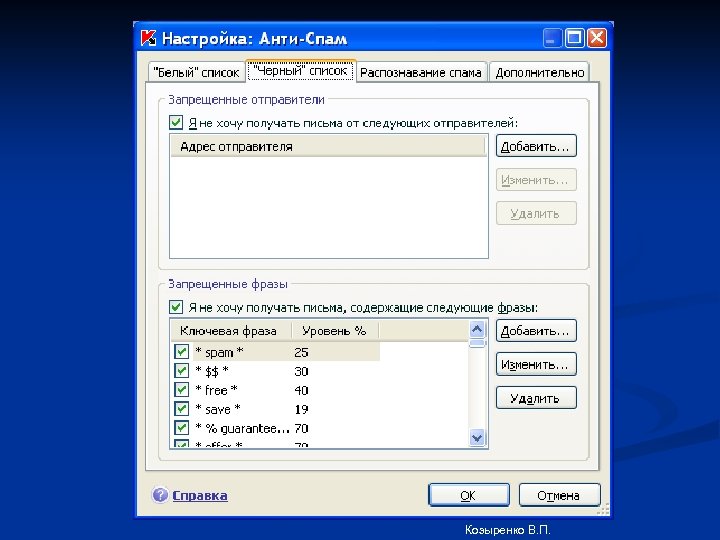Click Изменить in blocked phrases section
This screenshot has width=720, height=540.
click(x=536, y=365)
